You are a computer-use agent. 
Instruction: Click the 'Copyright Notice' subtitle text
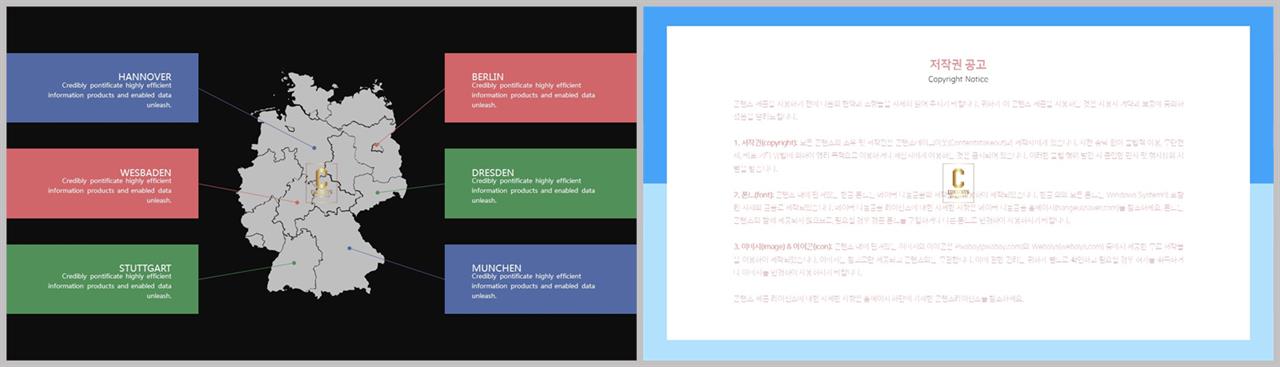coord(958,79)
